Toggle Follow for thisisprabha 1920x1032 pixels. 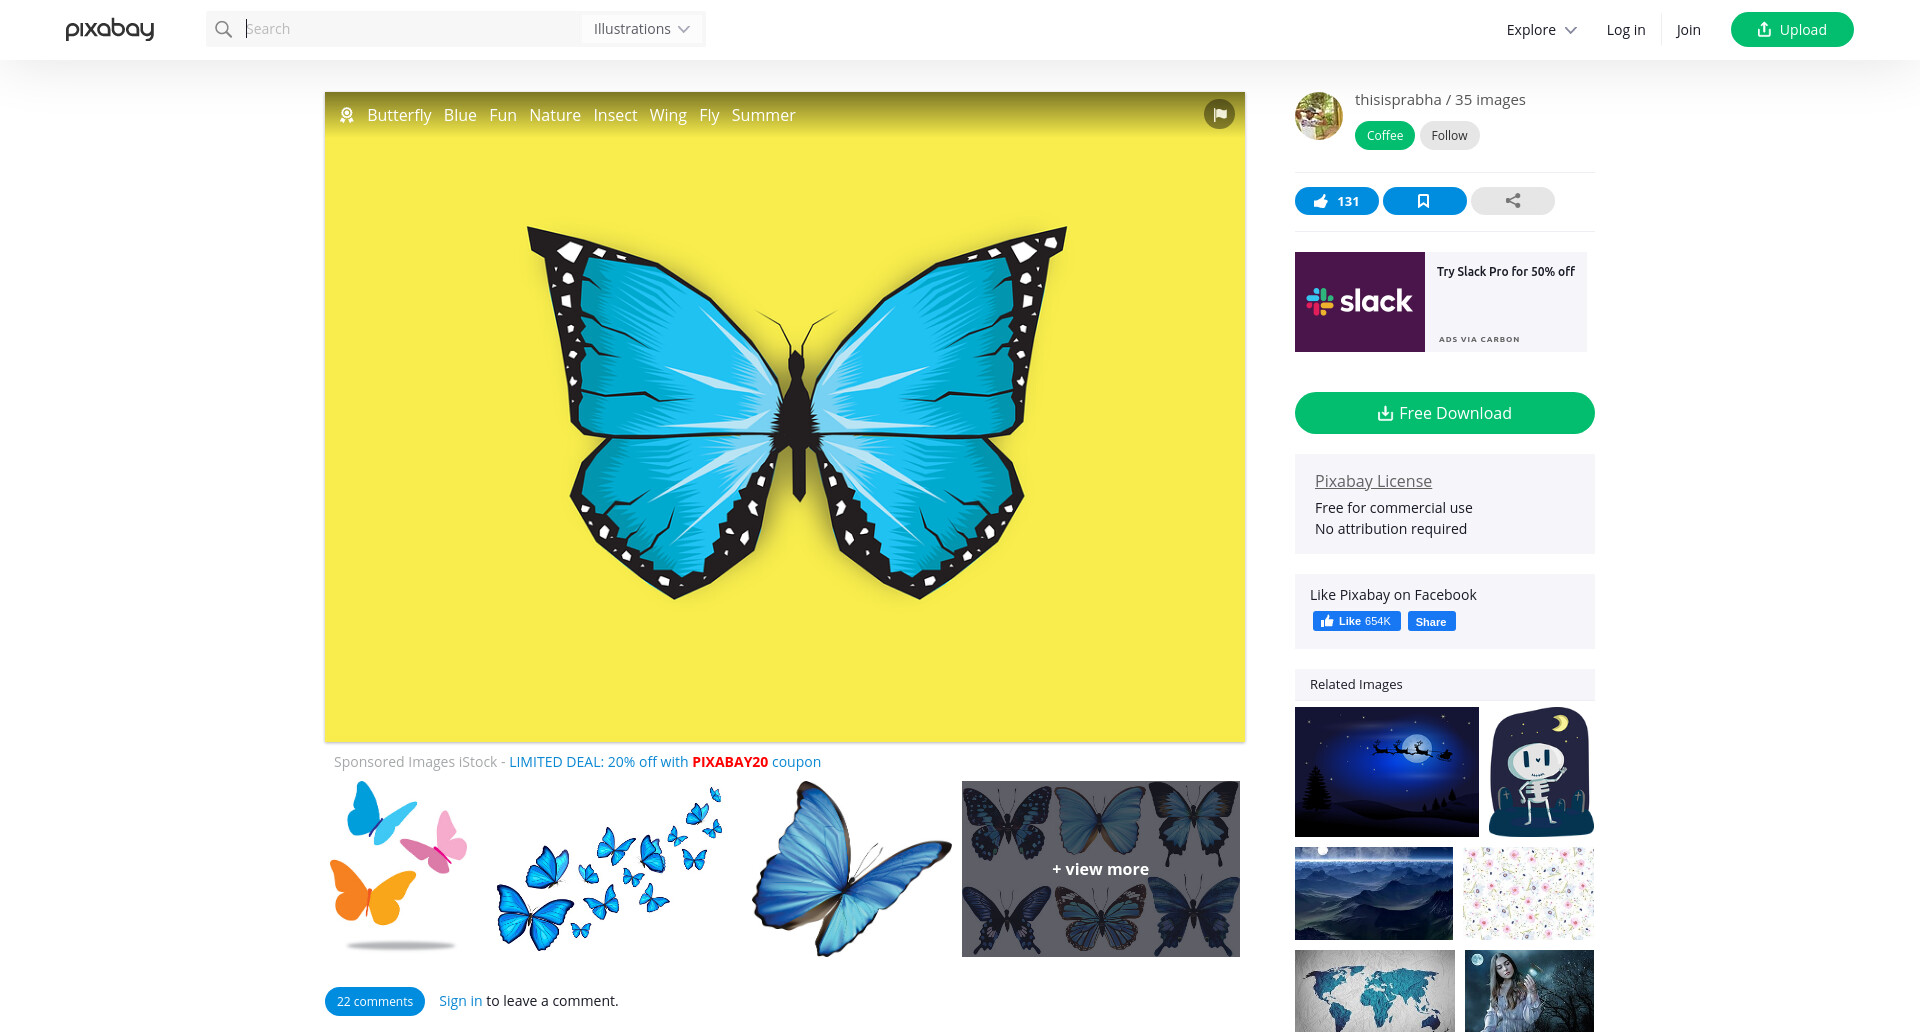[1449, 135]
